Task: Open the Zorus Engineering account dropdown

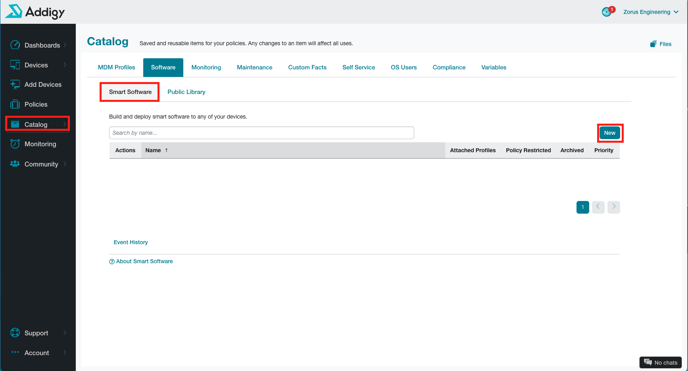Action: 651,12
